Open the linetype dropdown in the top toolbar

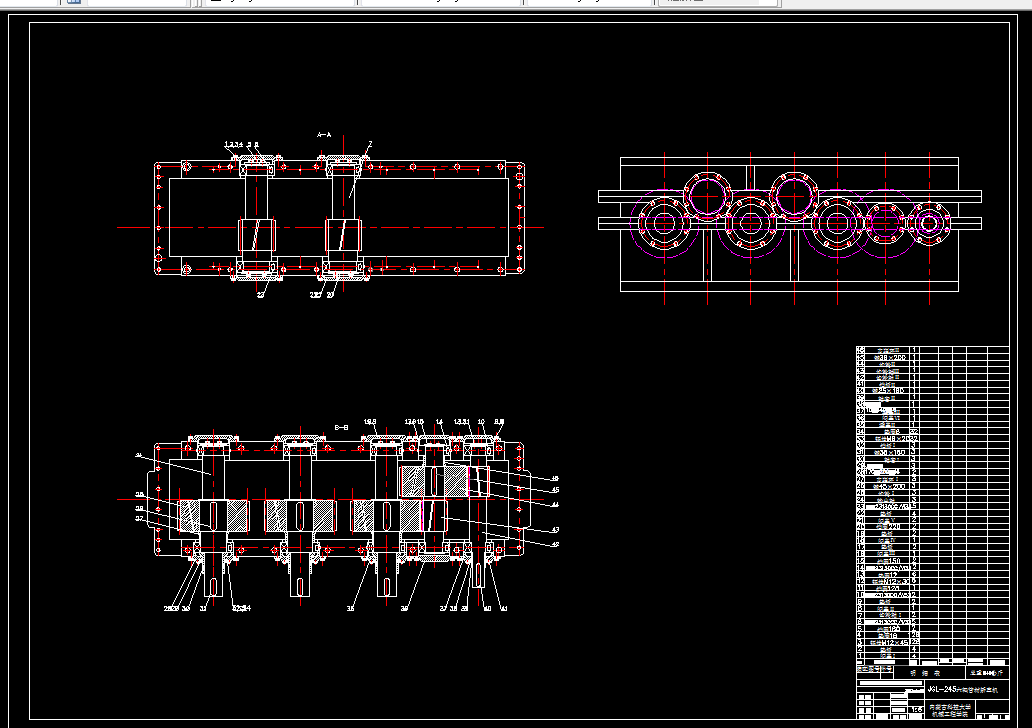point(442,2)
